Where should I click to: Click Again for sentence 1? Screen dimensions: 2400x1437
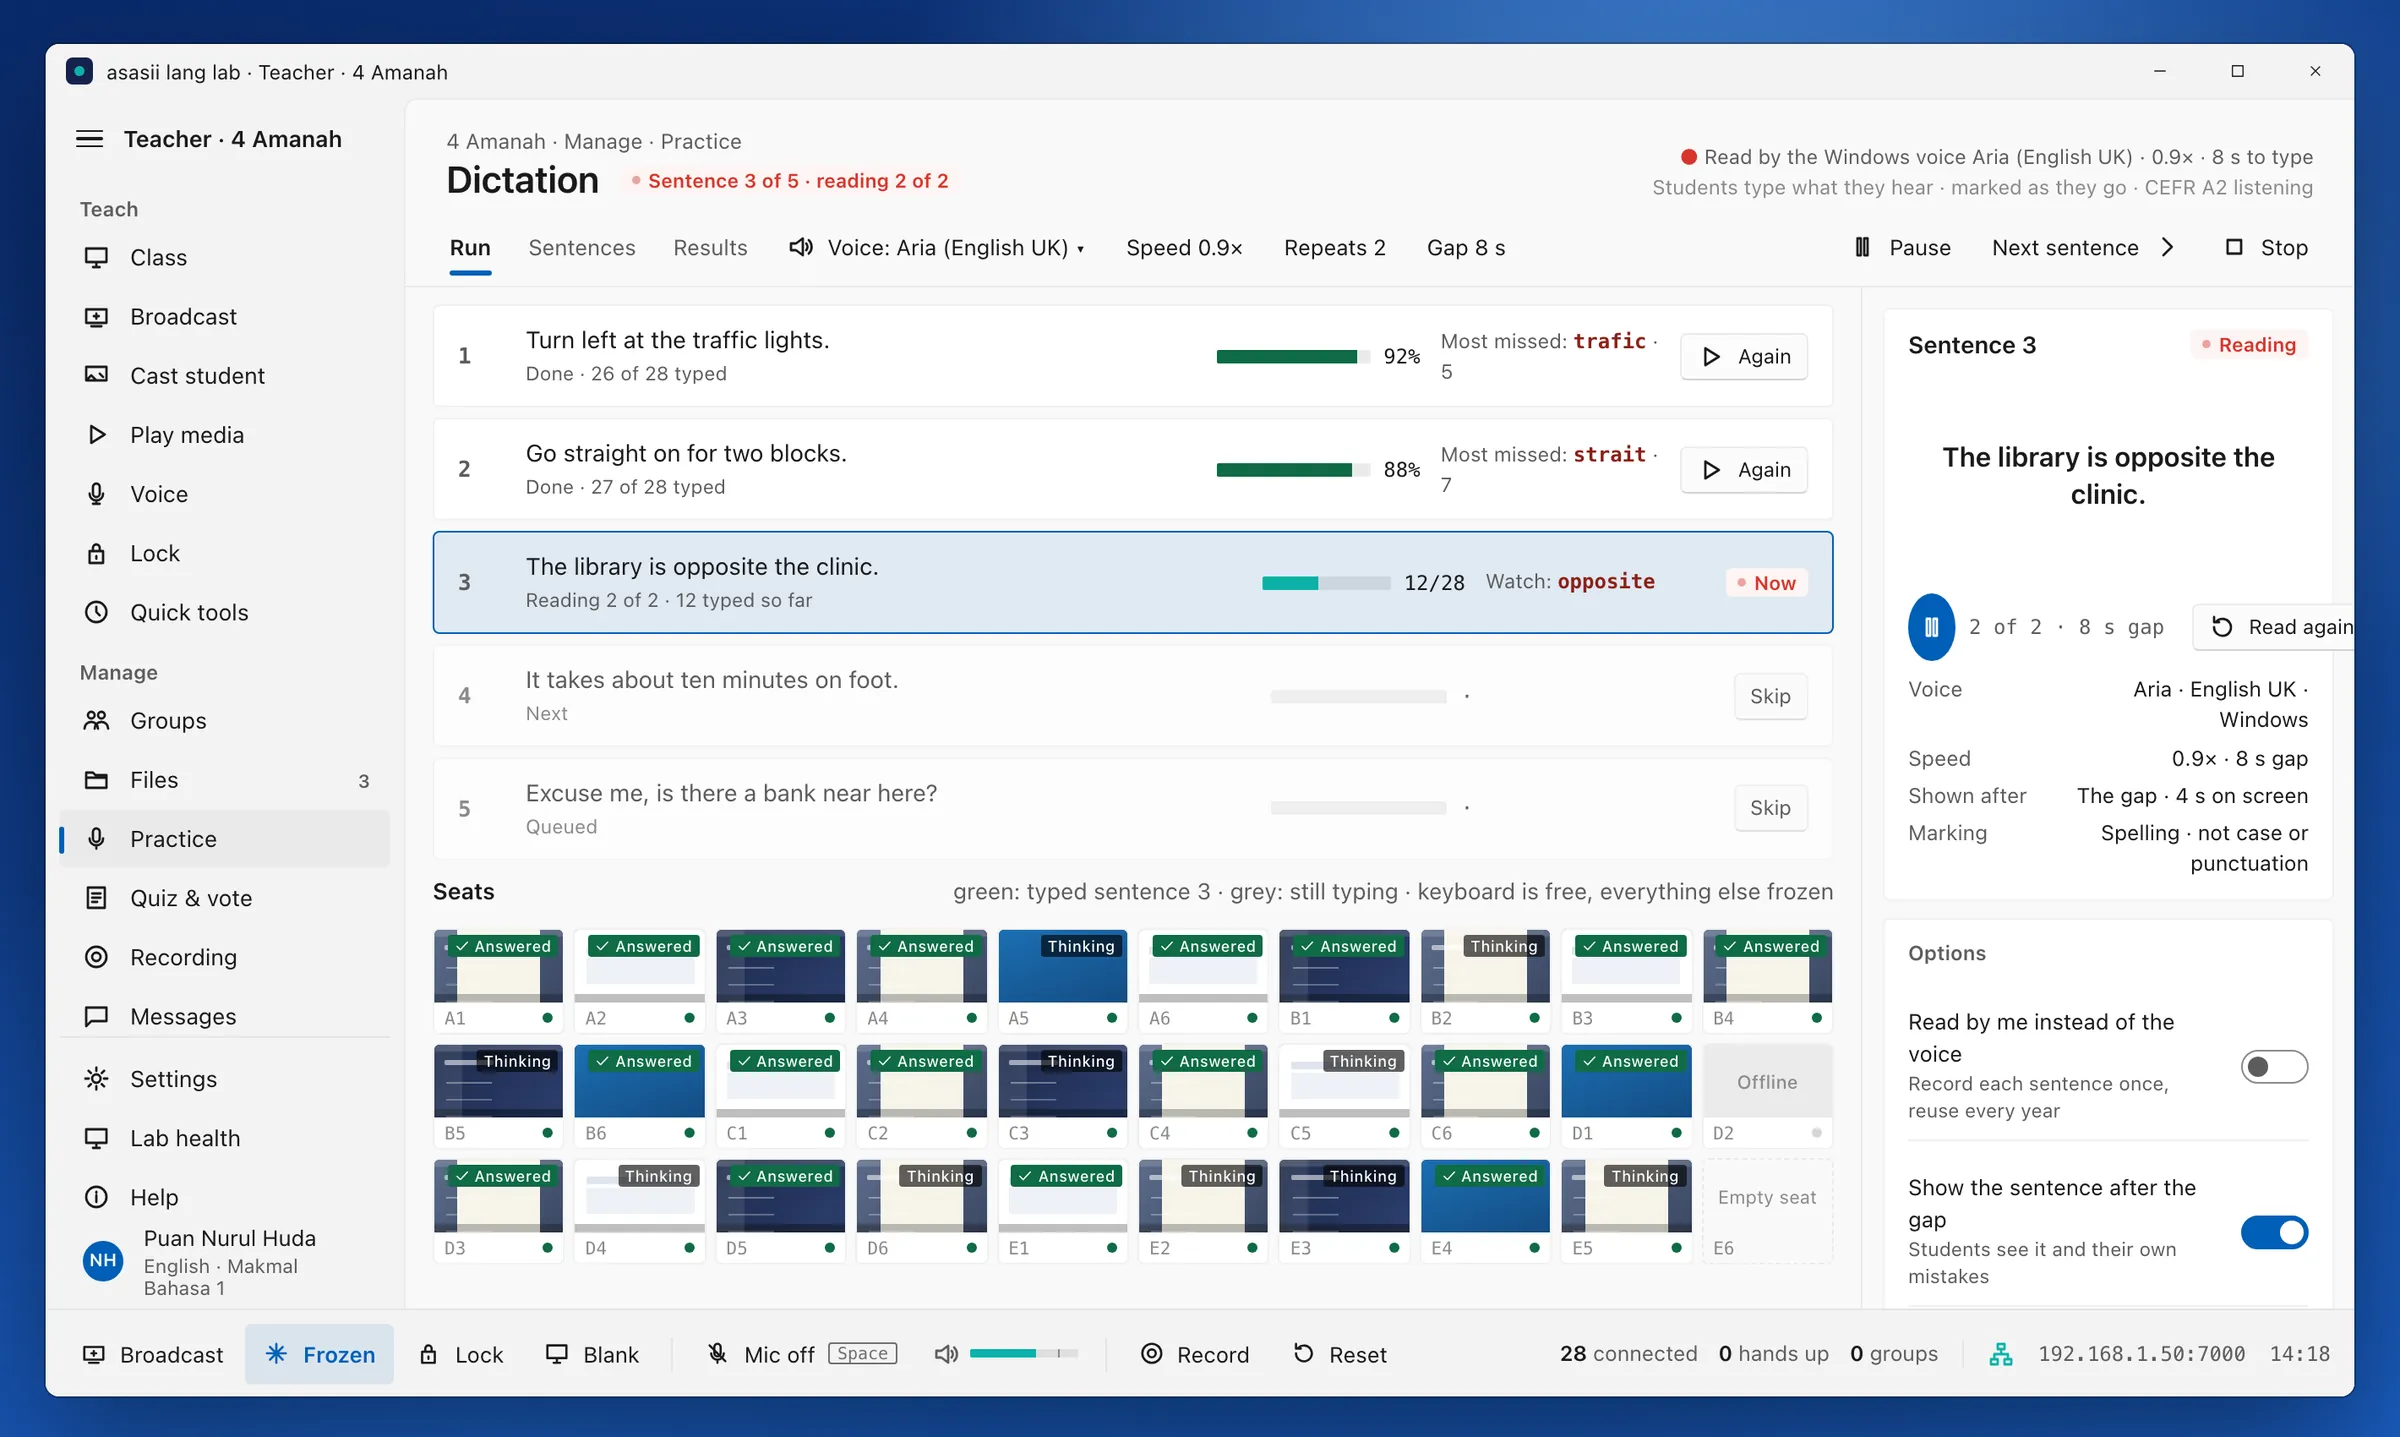(x=1744, y=356)
